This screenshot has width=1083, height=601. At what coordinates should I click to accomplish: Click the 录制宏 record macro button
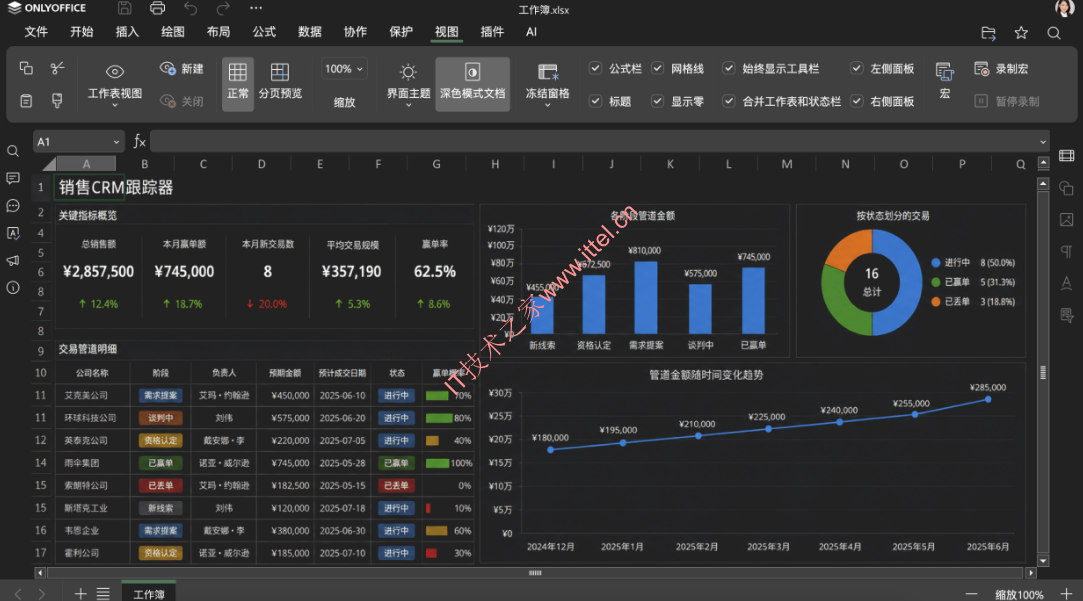click(x=1001, y=68)
